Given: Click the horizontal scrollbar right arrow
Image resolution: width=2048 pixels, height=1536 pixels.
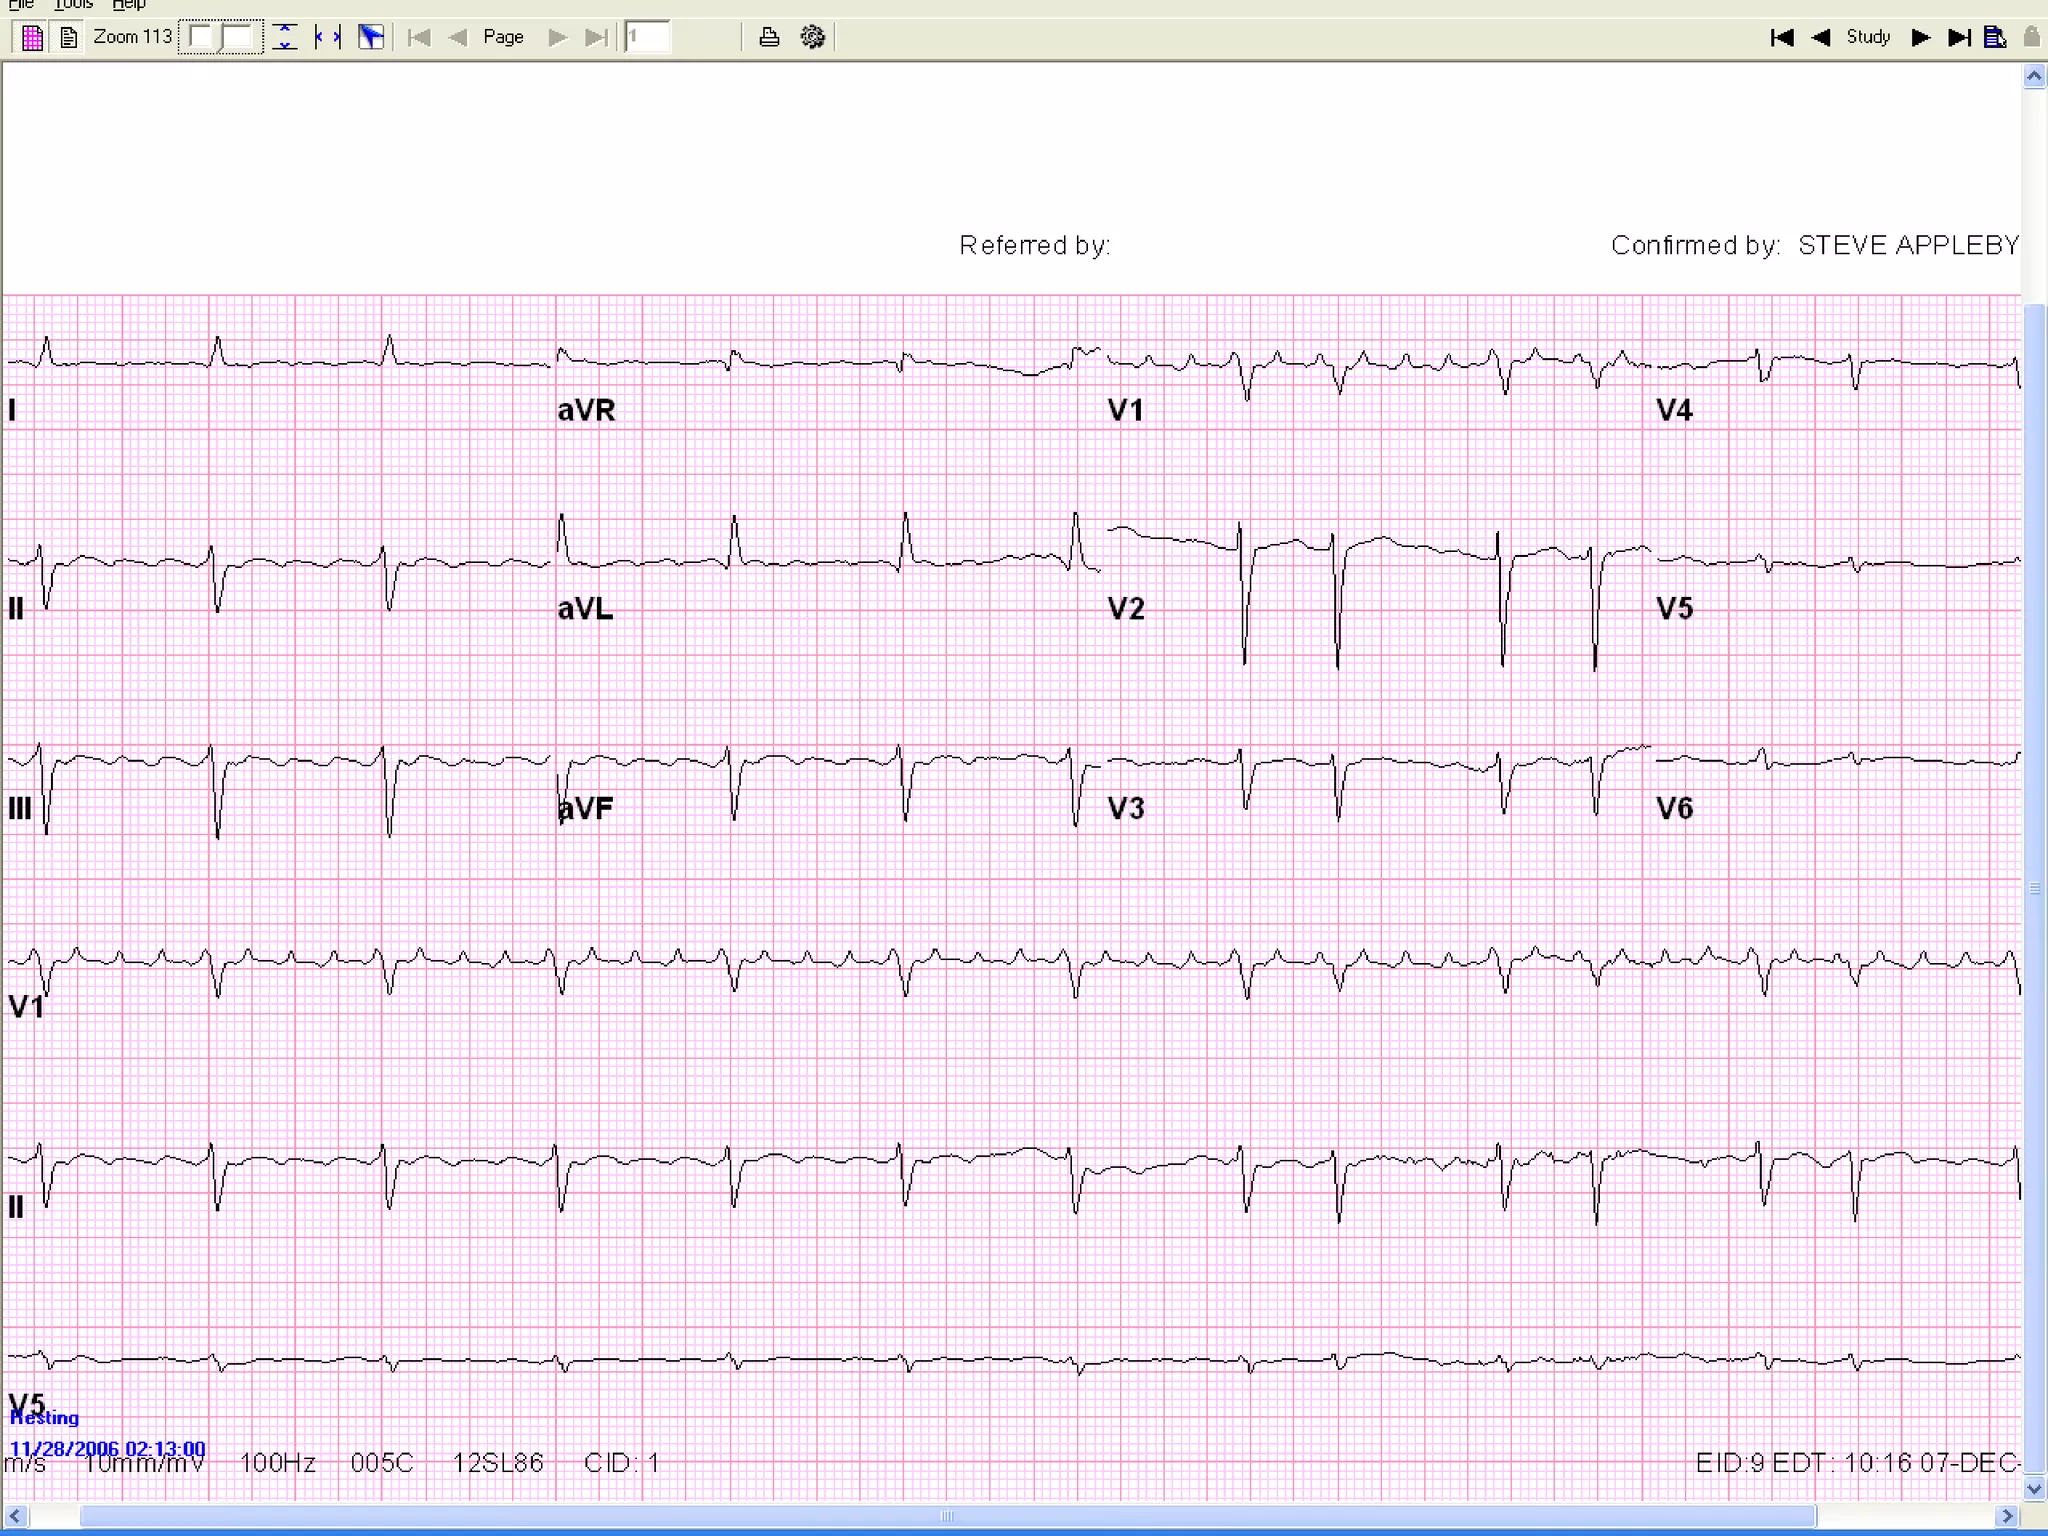Looking at the screenshot, I should (2007, 1516).
